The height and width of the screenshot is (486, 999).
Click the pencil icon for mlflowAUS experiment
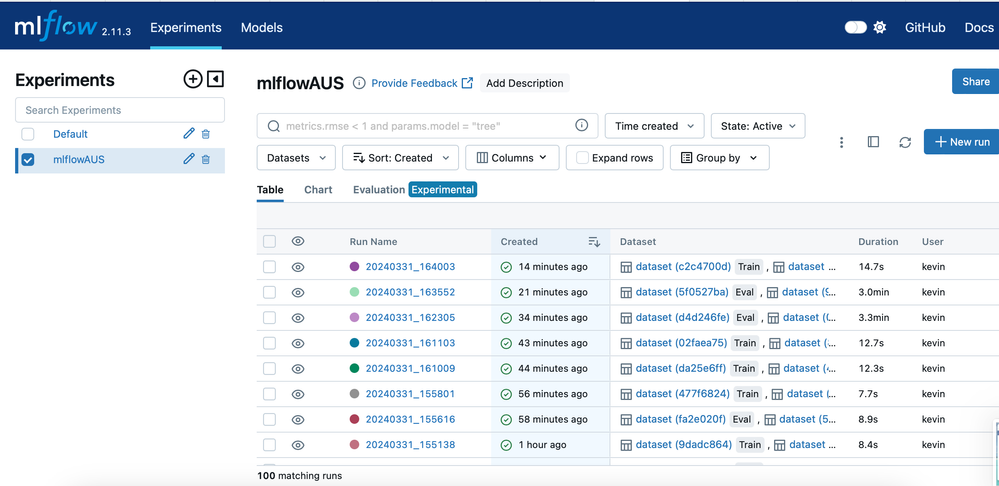point(189,159)
